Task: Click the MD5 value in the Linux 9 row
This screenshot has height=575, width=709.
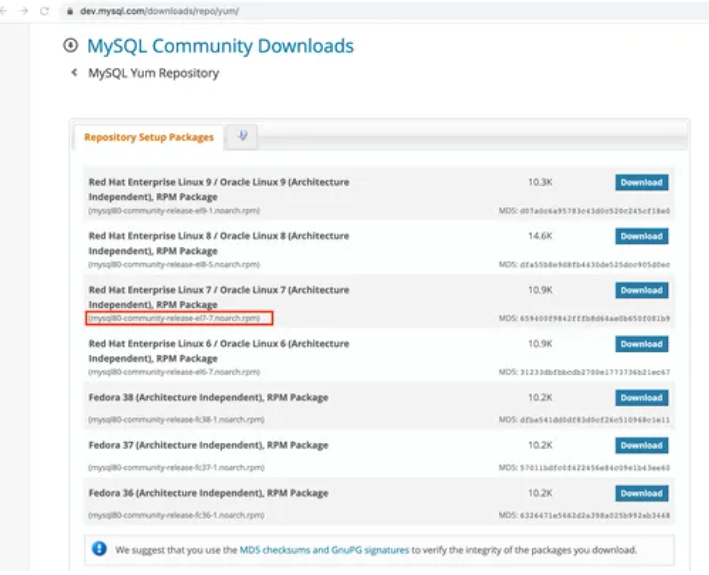Action: coord(595,211)
